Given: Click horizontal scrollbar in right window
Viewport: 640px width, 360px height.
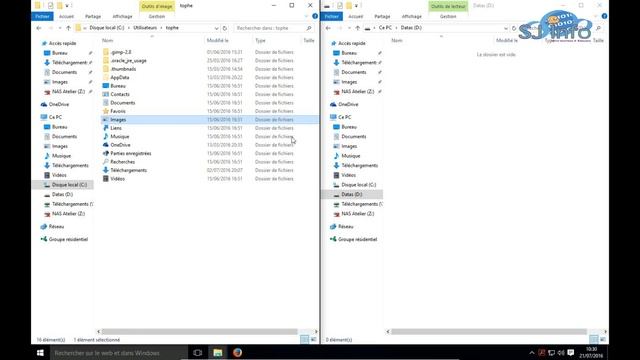Looking at the screenshot, I should click(x=489, y=331).
